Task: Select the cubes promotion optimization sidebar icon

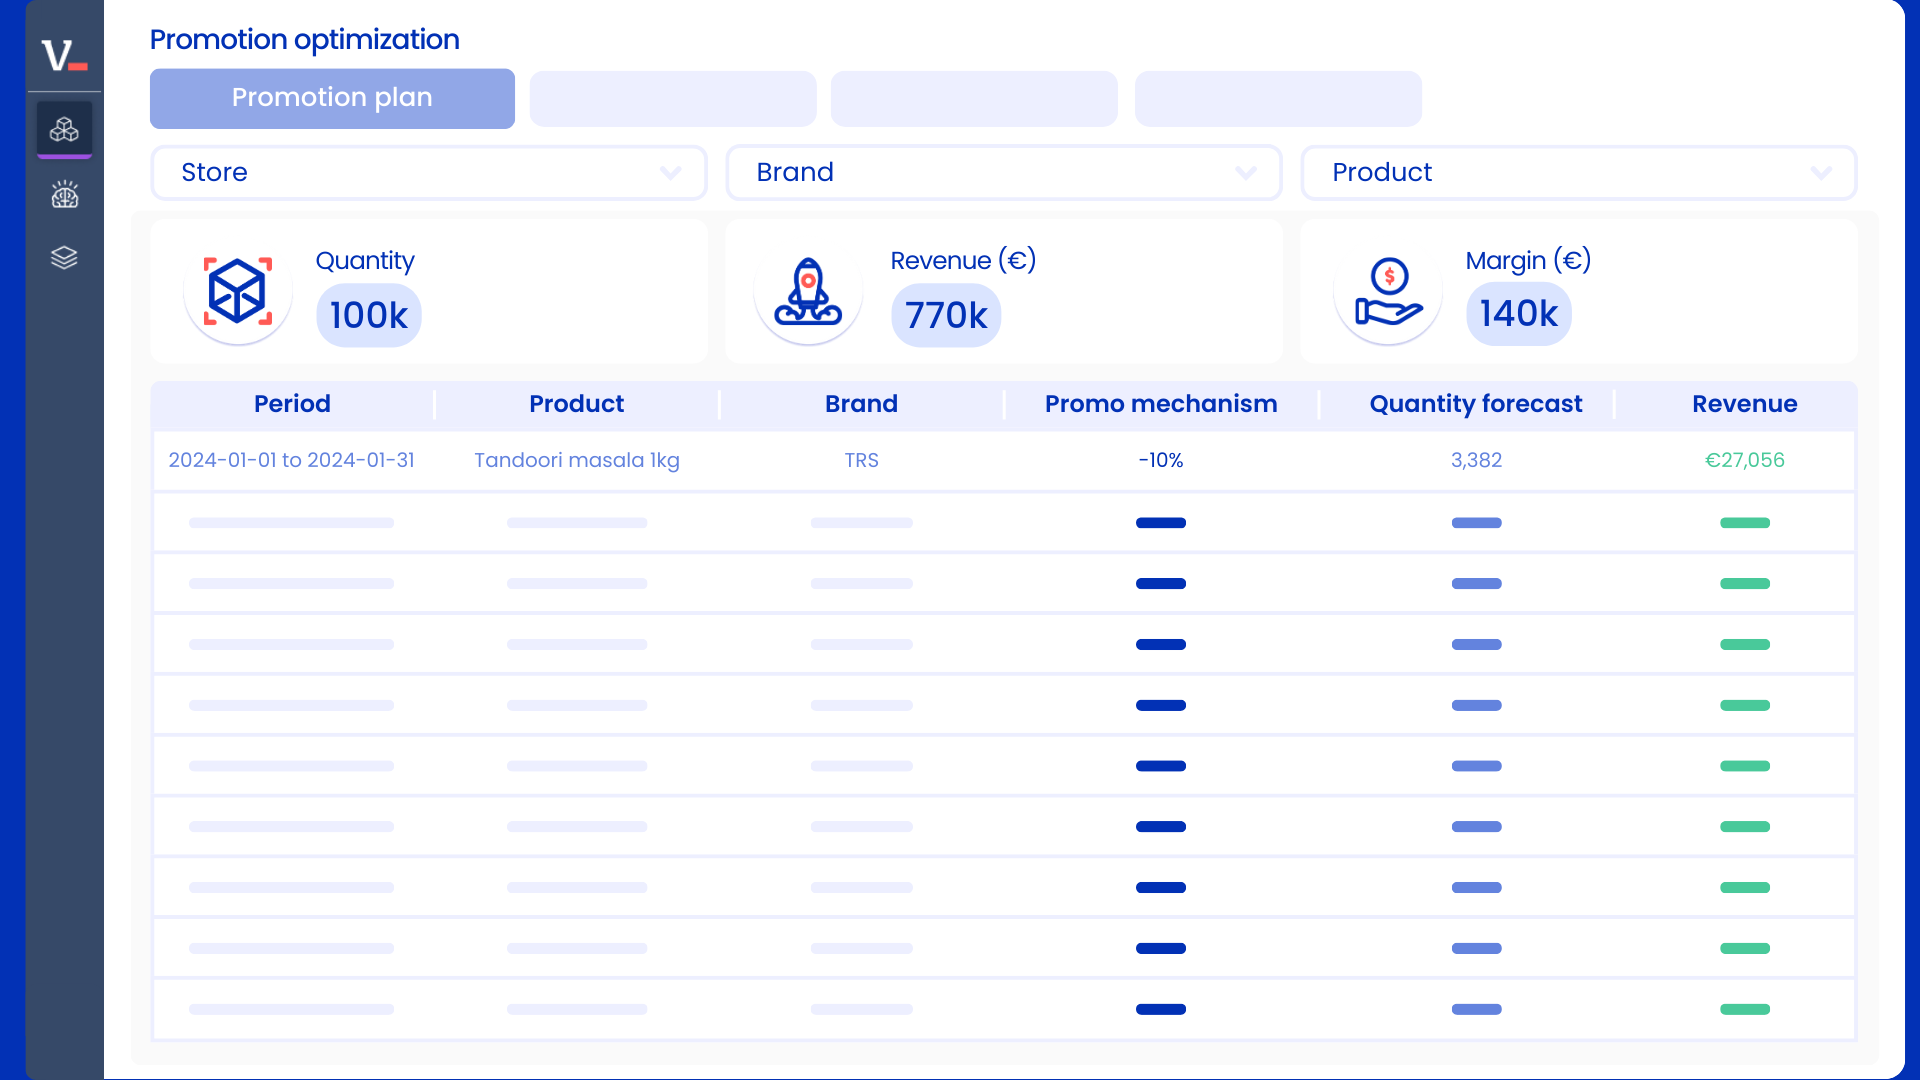Action: [x=64, y=129]
